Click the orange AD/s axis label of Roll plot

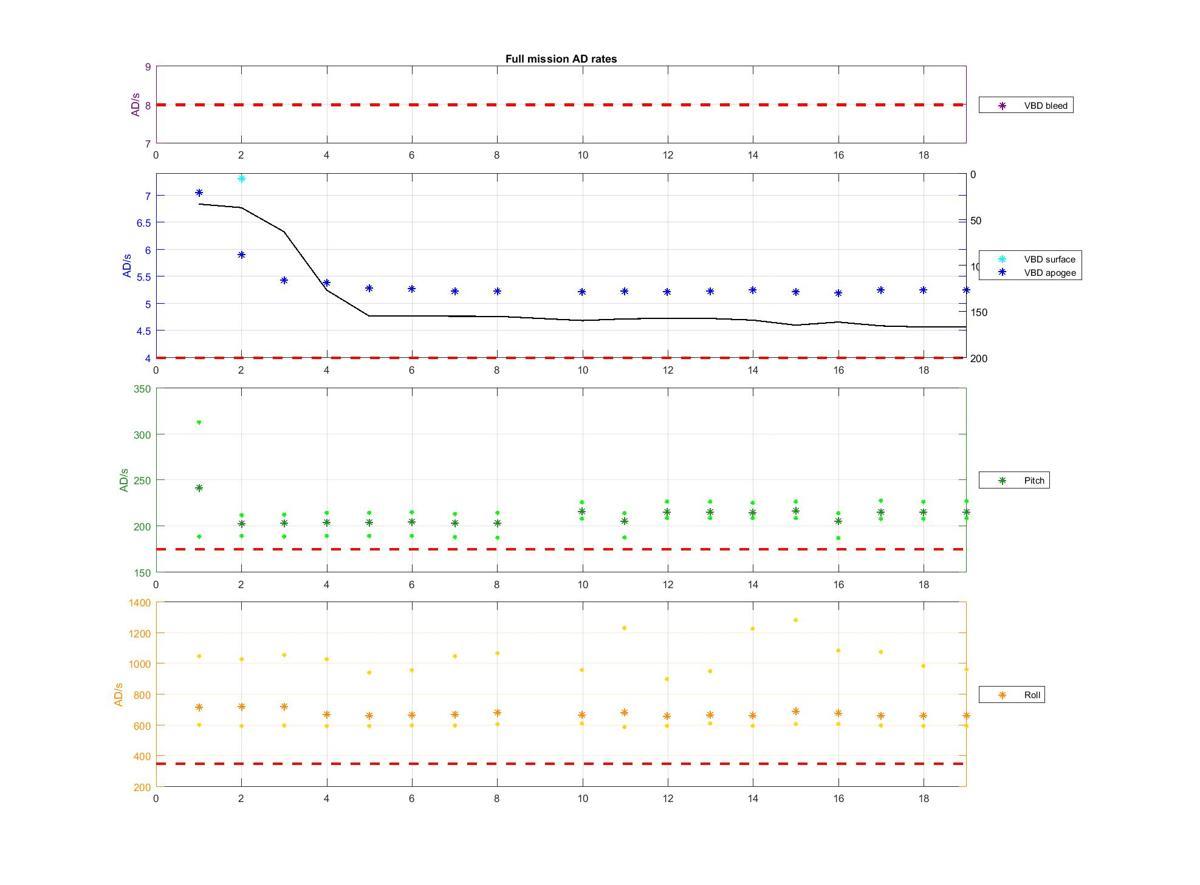point(119,694)
